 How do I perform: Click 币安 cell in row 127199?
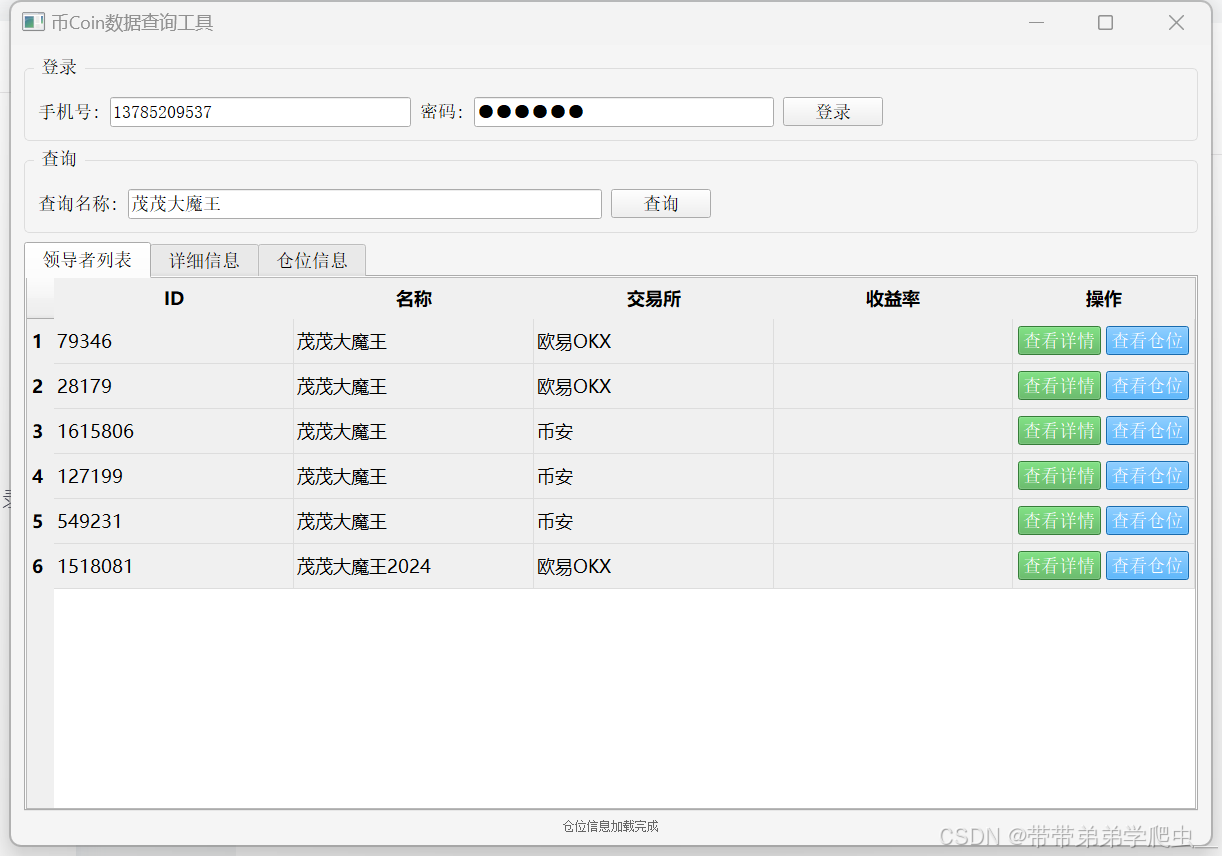654,477
